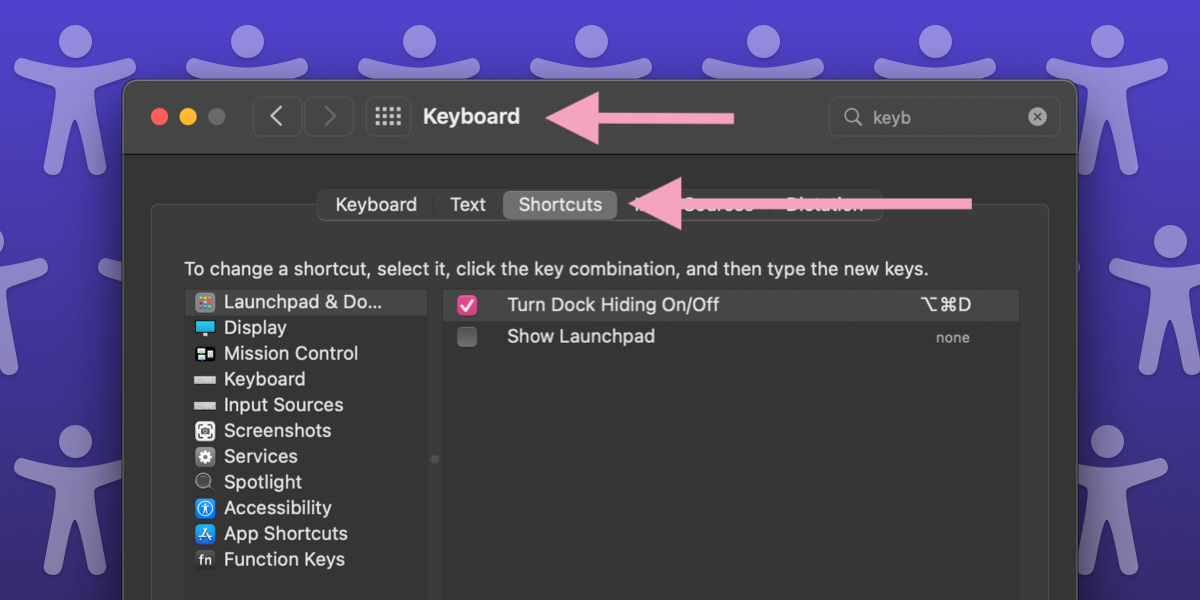This screenshot has width=1200, height=600.
Task: Select the App Shortcuts icon
Action: click(205, 534)
